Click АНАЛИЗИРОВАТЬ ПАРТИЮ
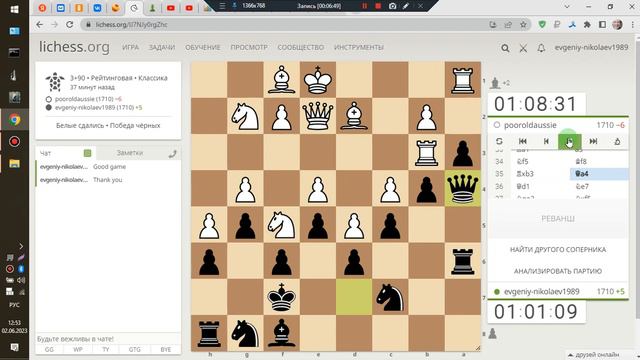 click(x=558, y=271)
